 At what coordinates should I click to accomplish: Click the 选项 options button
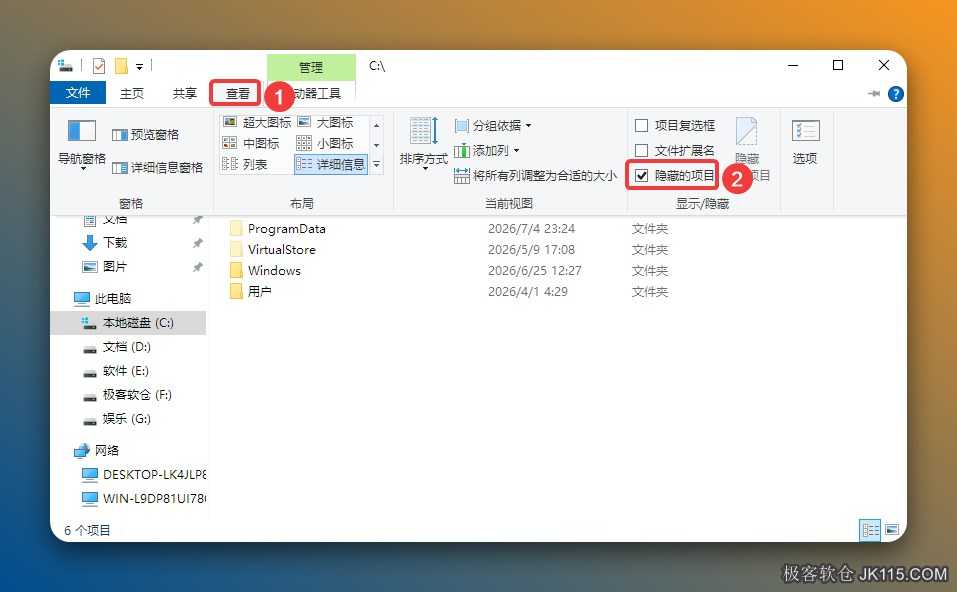pyautogui.click(x=805, y=142)
